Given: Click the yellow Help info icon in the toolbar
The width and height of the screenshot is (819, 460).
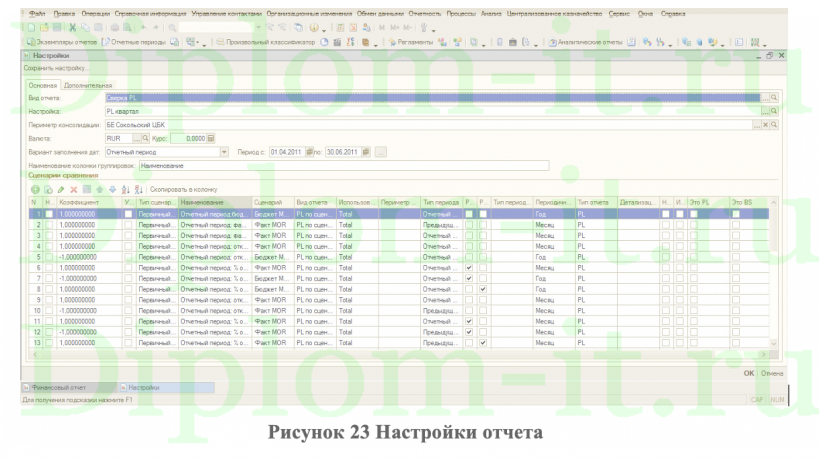Looking at the screenshot, I should point(314,28).
